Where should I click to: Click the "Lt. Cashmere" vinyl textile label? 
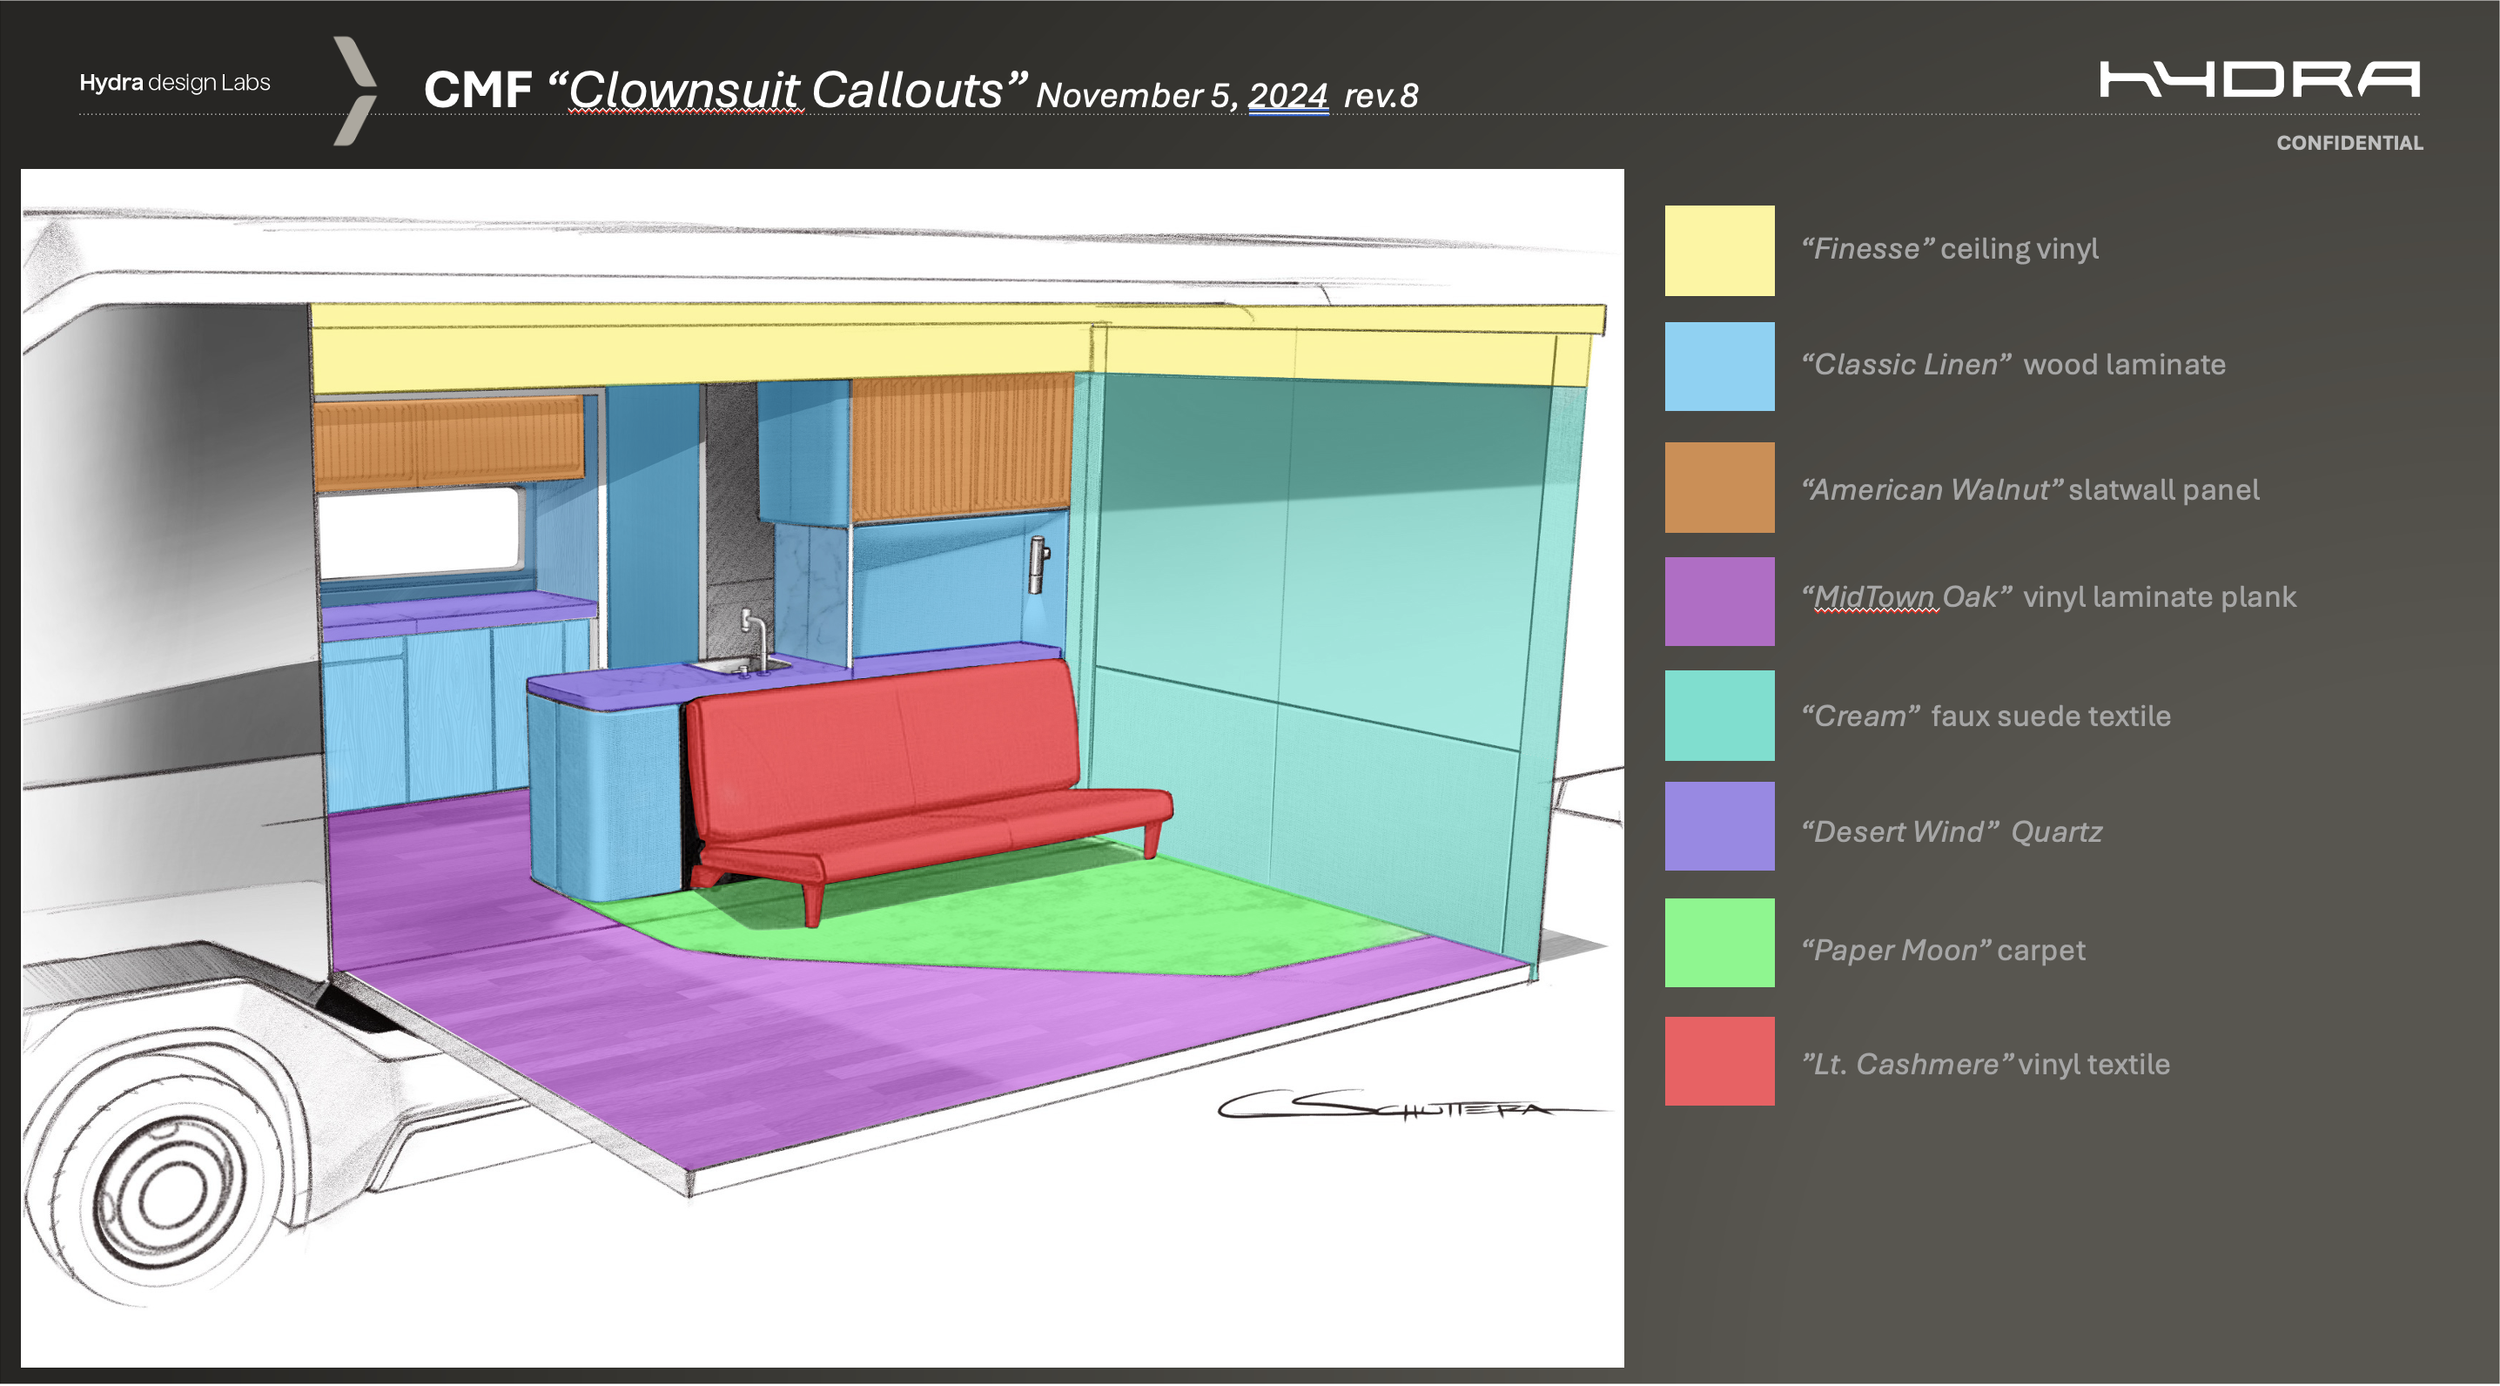click(x=1986, y=1064)
